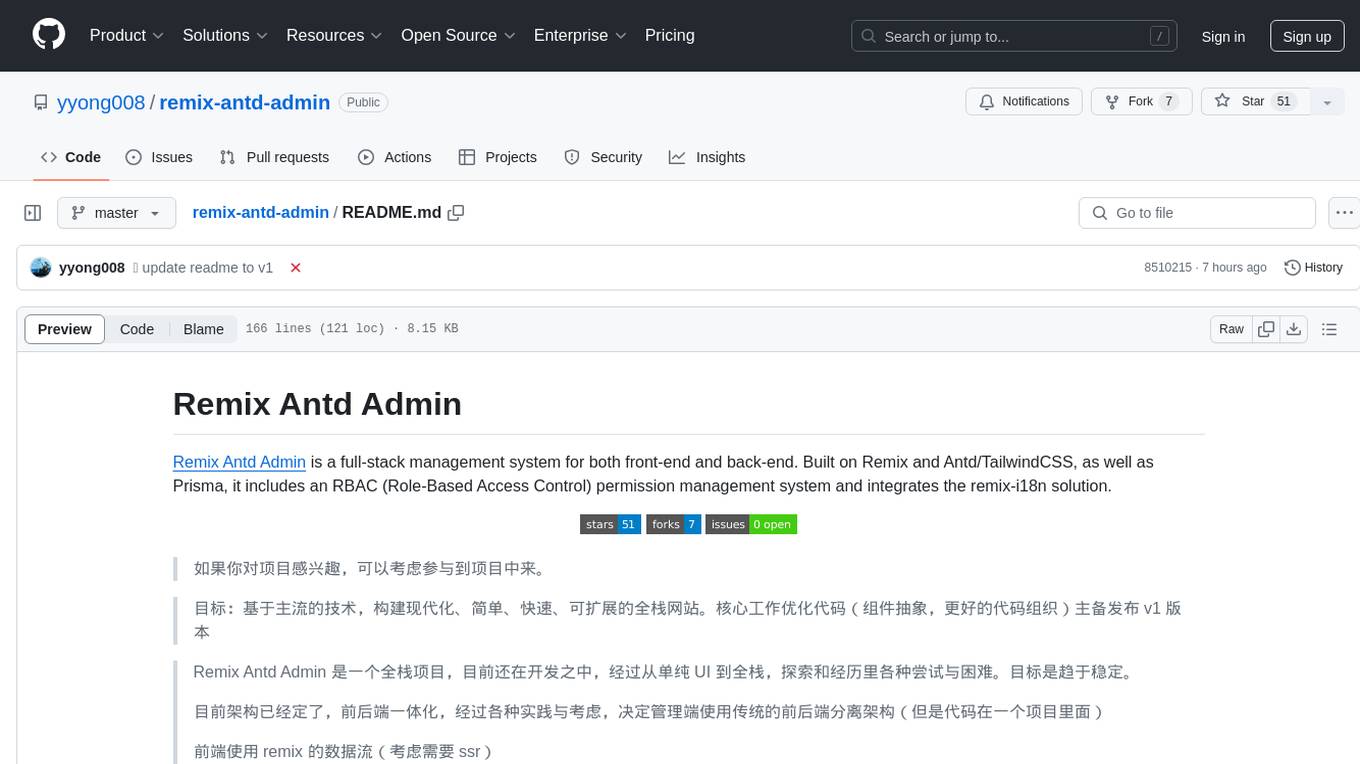Click the star count 51
The height and width of the screenshot is (764, 1360).
(x=1284, y=101)
